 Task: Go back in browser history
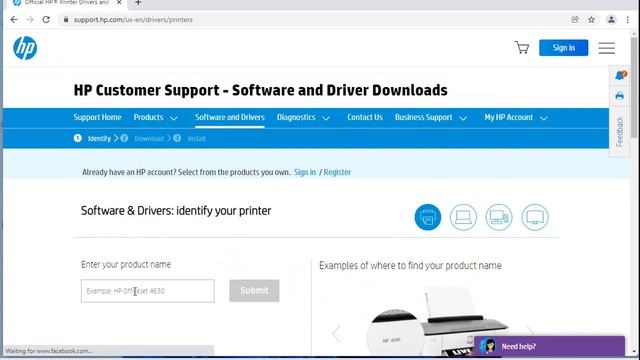click(14, 20)
